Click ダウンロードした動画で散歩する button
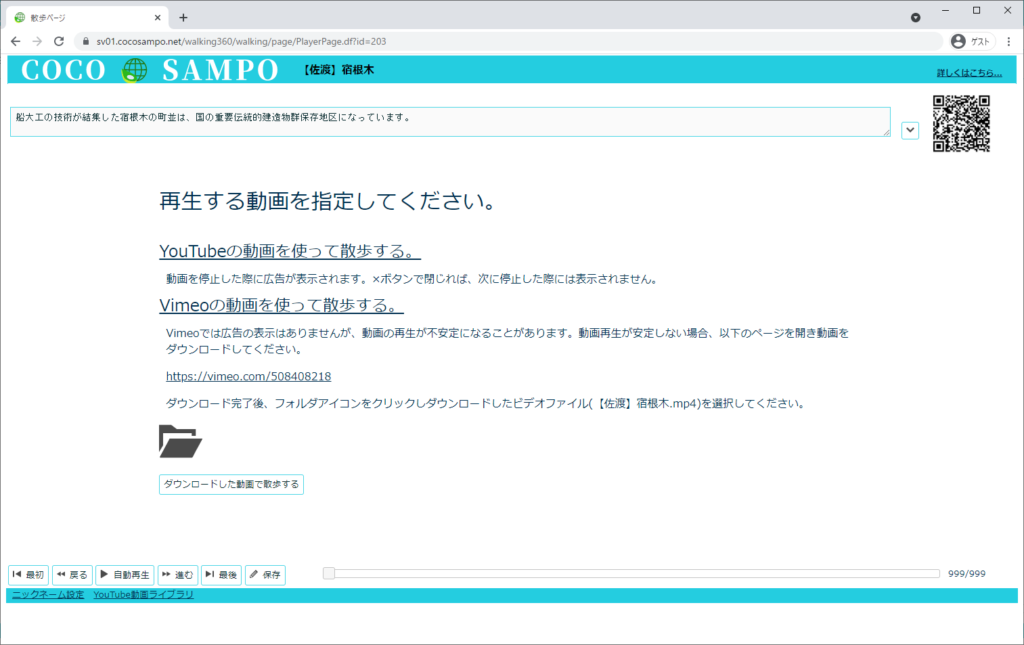 pyautogui.click(x=231, y=484)
